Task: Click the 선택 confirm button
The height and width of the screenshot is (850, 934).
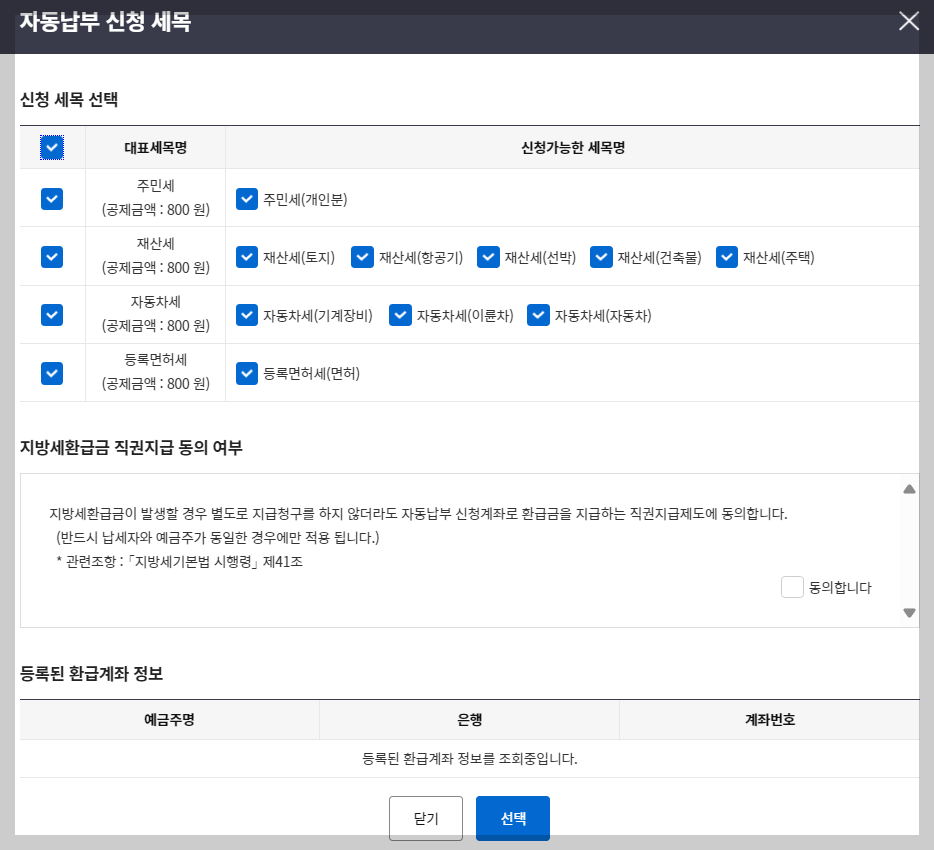Action: click(x=512, y=817)
